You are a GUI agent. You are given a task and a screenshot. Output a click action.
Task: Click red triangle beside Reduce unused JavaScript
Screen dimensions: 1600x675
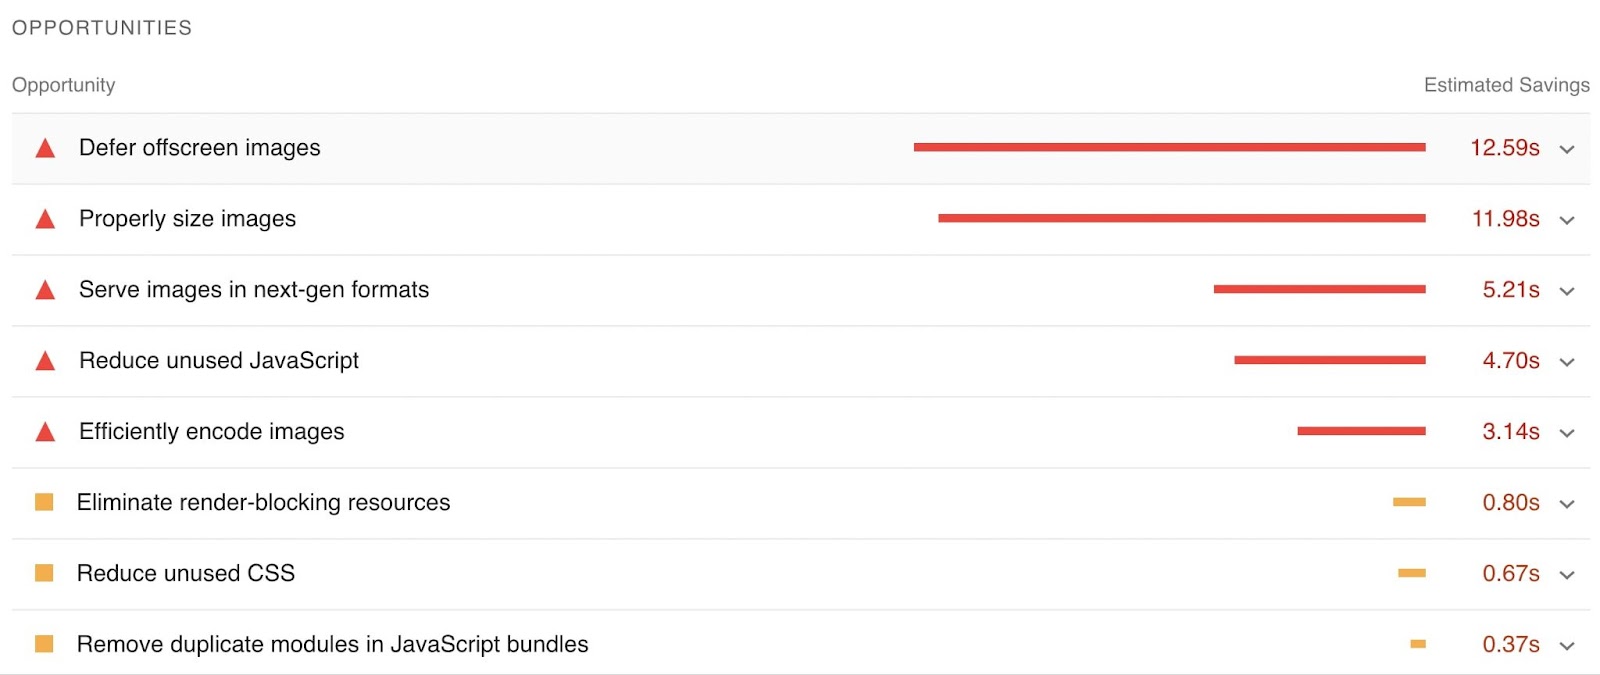tap(45, 362)
